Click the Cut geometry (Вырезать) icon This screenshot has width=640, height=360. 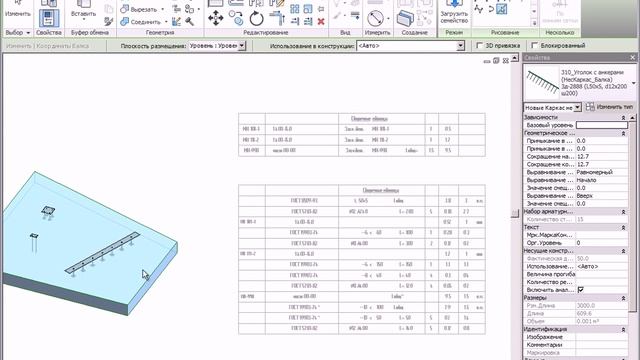tap(125, 9)
